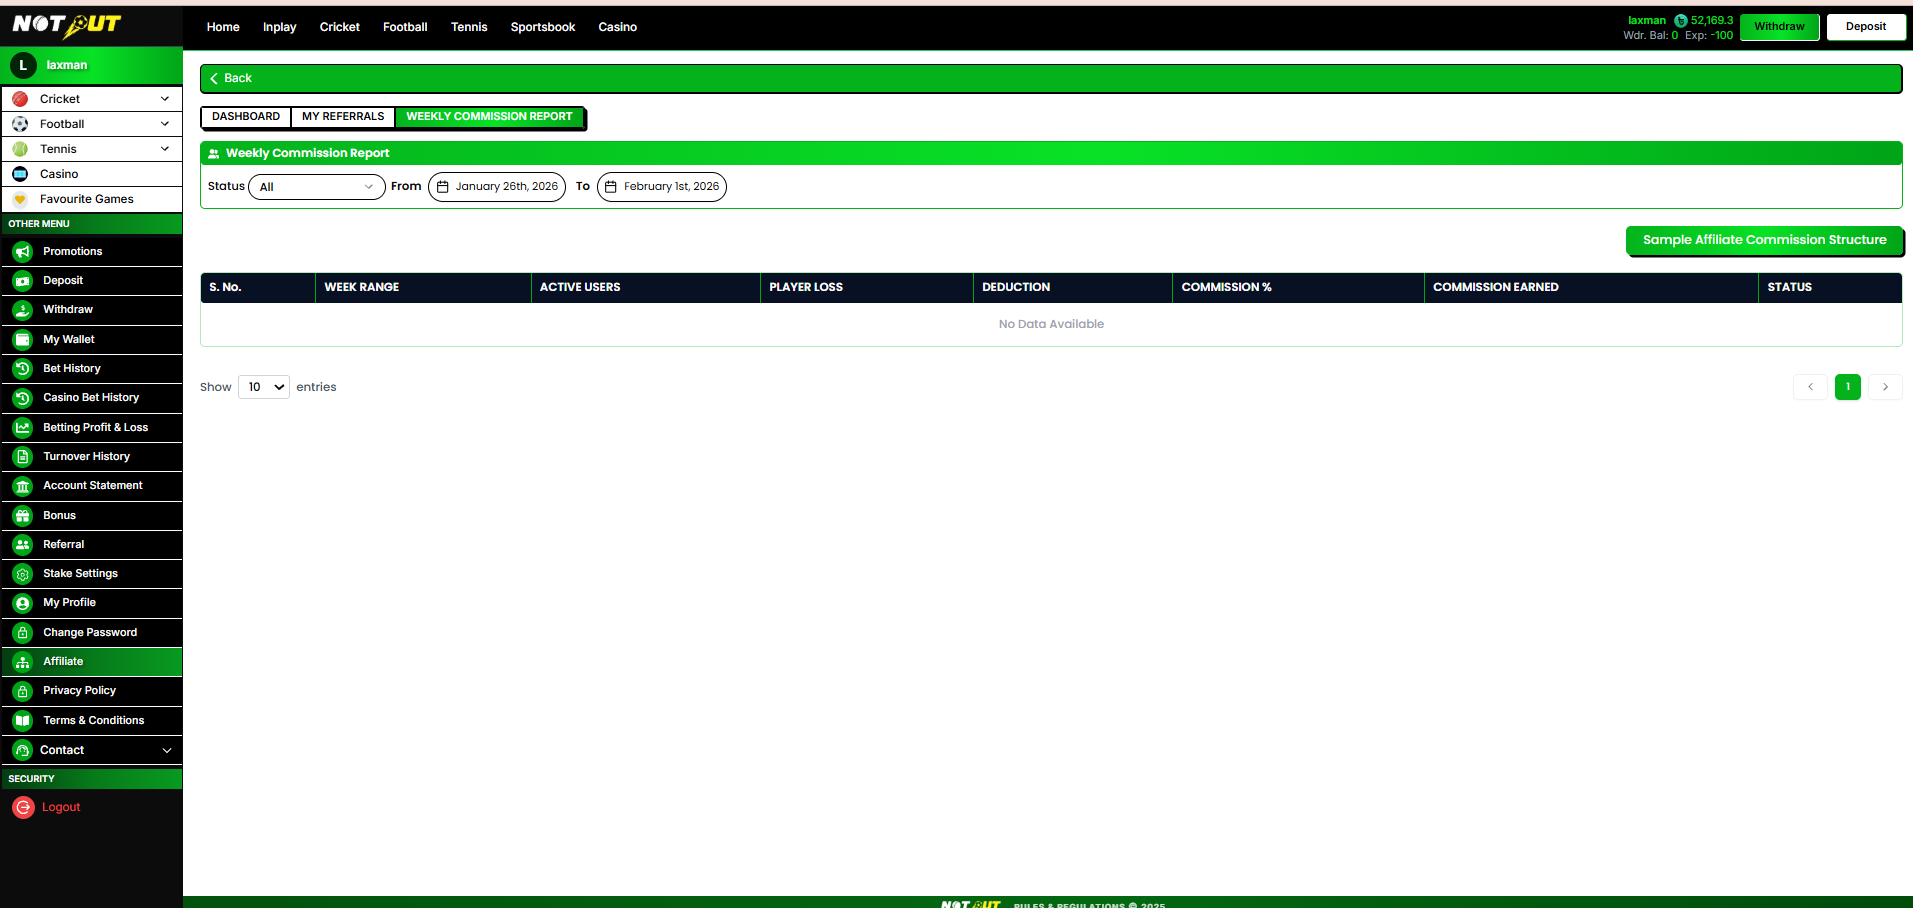Click the Referral people icon
This screenshot has width=1913, height=908.
tap(23, 545)
